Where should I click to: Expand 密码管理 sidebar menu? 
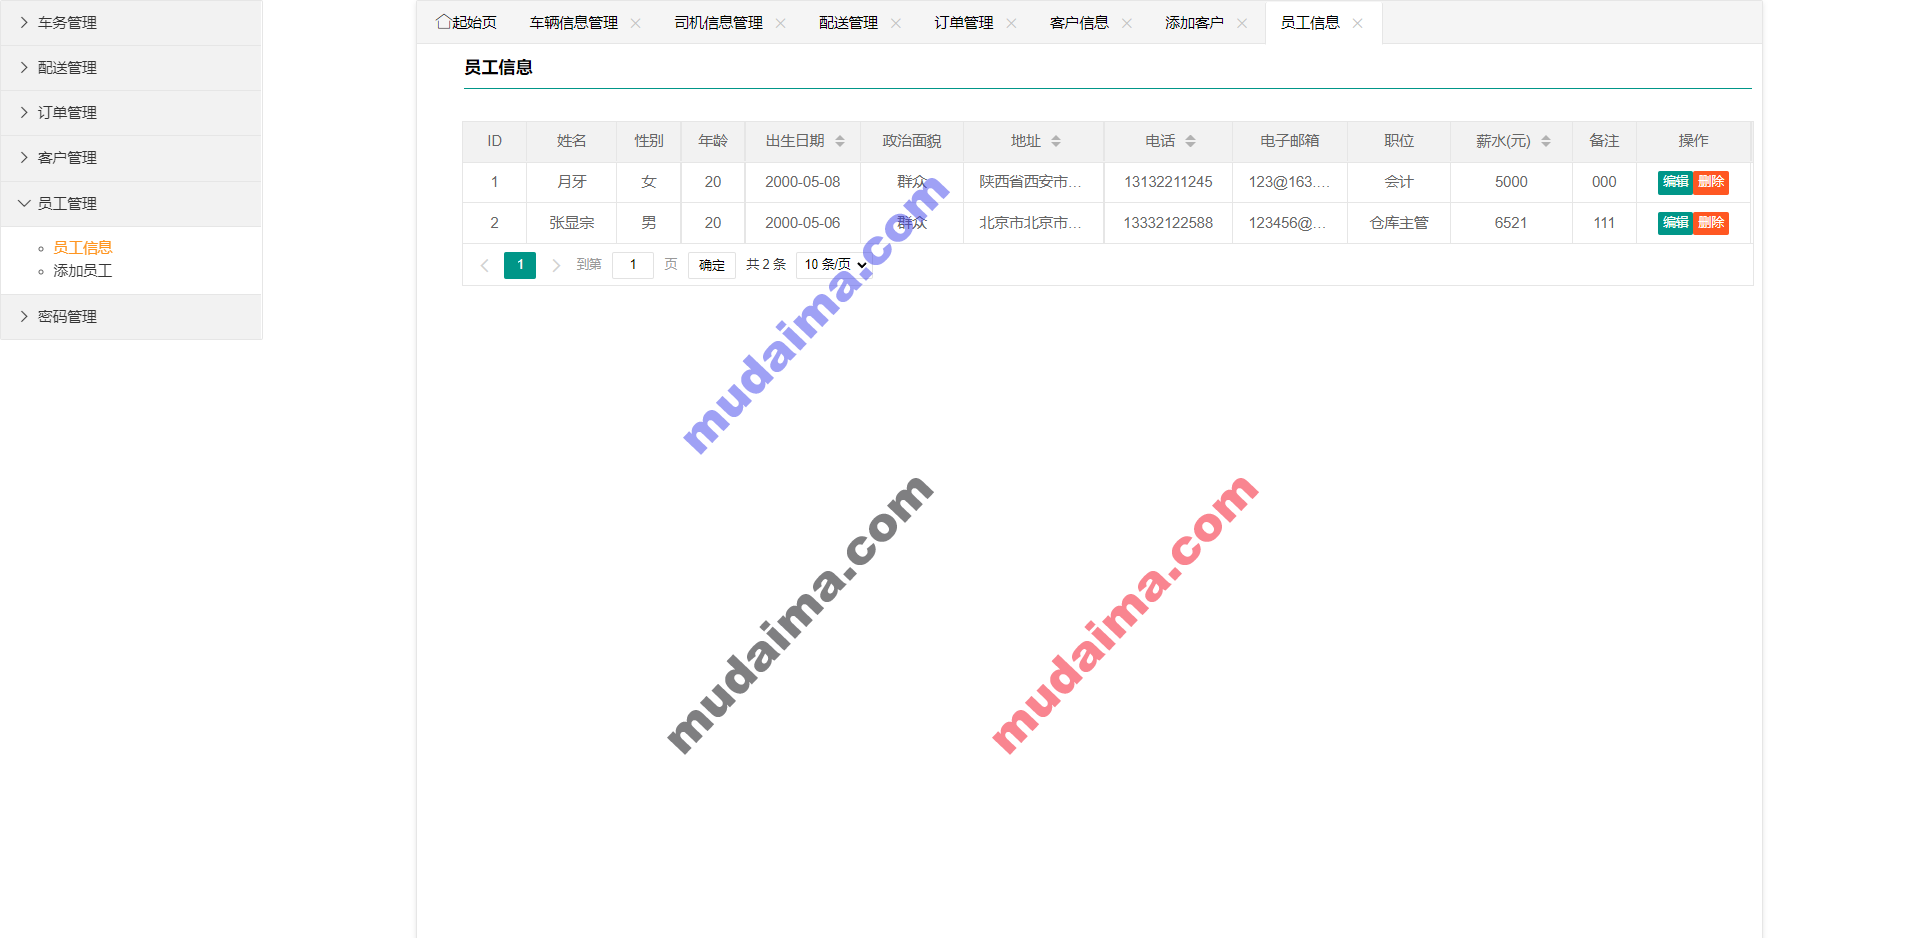coord(131,316)
